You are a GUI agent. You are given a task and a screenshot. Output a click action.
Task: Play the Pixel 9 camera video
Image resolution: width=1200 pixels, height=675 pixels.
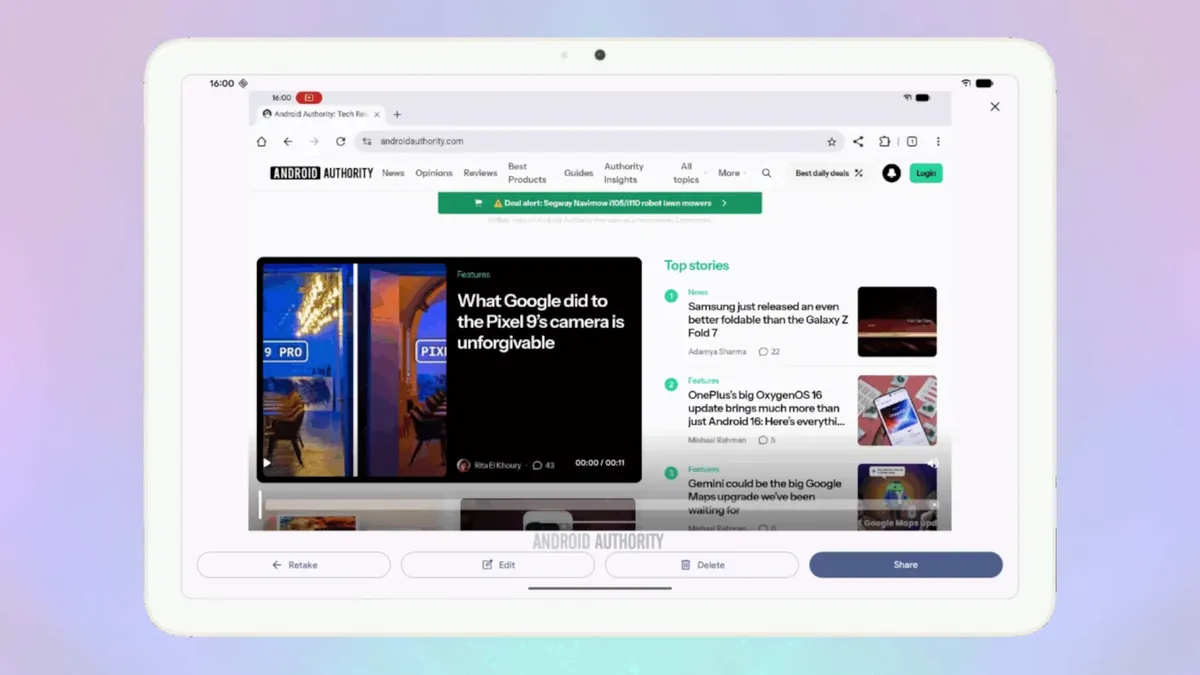click(267, 463)
